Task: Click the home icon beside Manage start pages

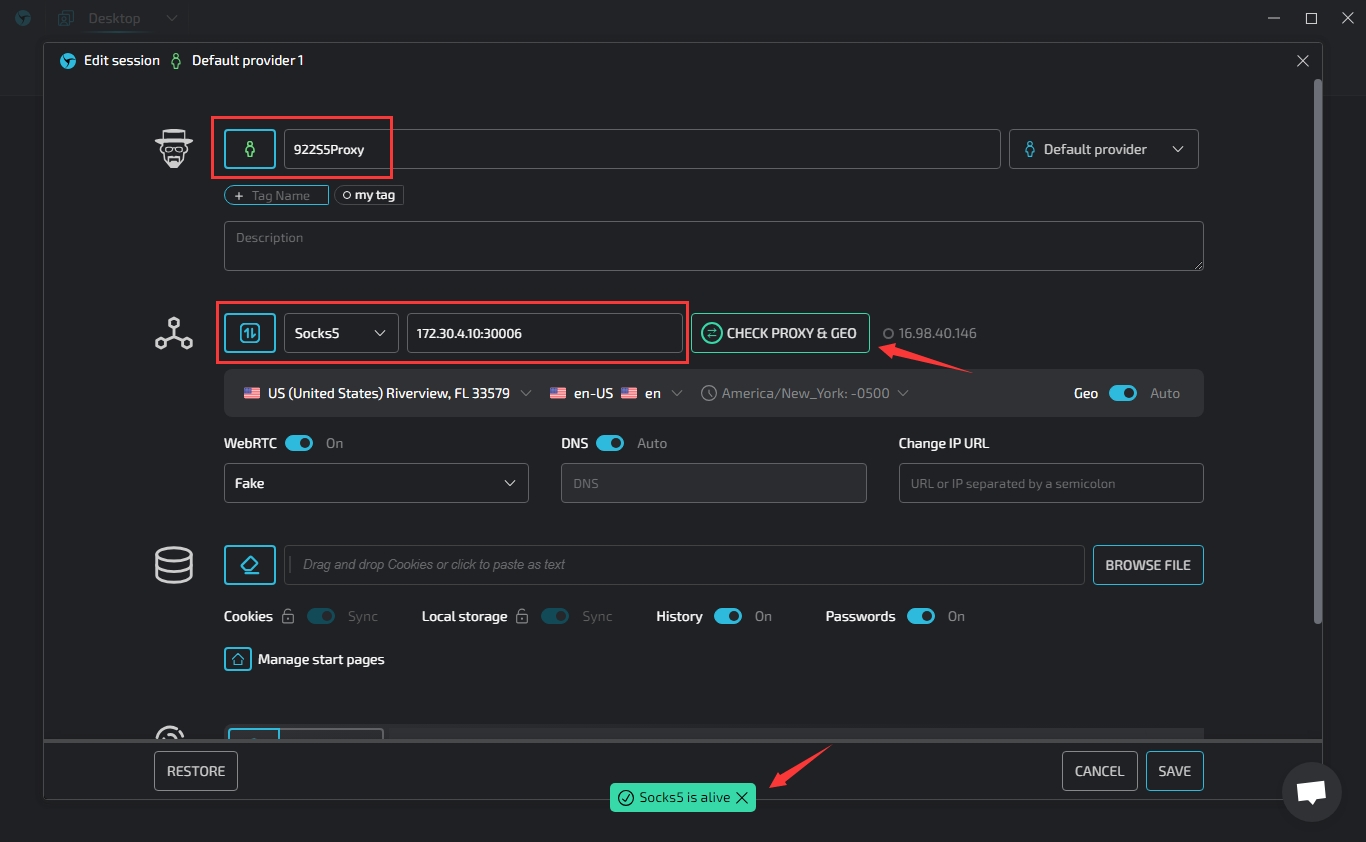Action: tap(238, 659)
